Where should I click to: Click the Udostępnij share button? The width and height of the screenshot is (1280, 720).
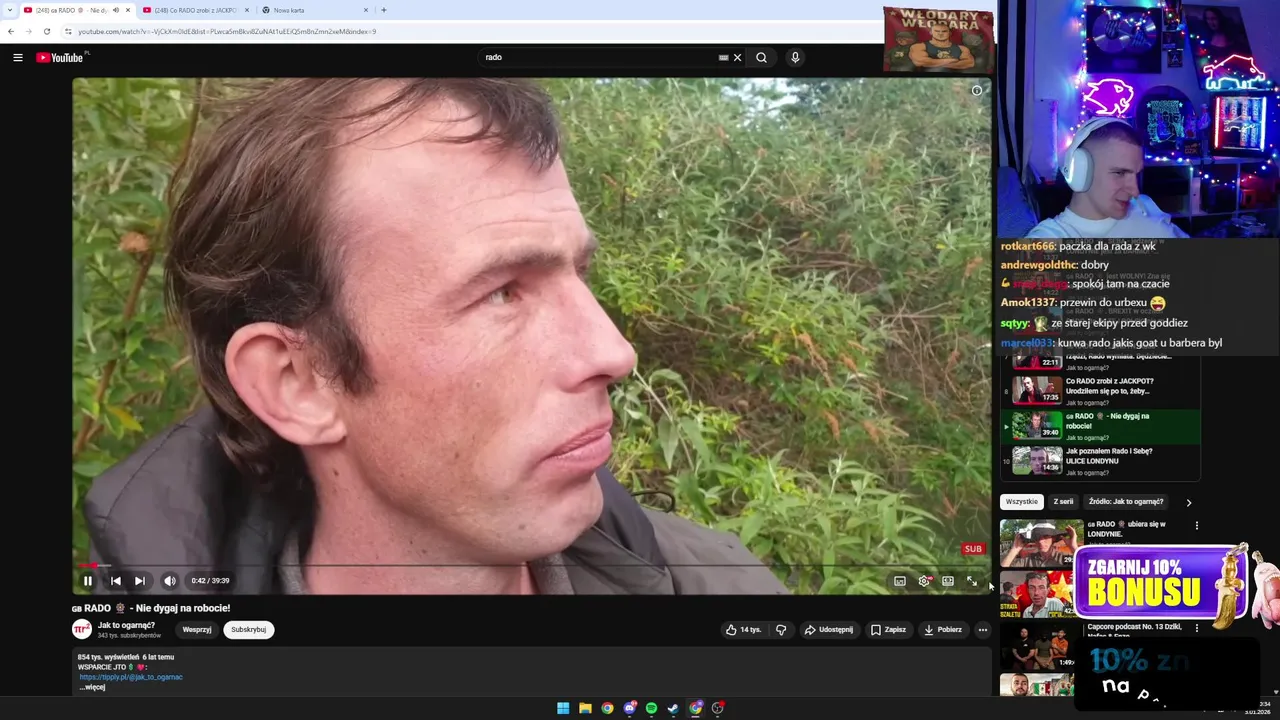(829, 630)
